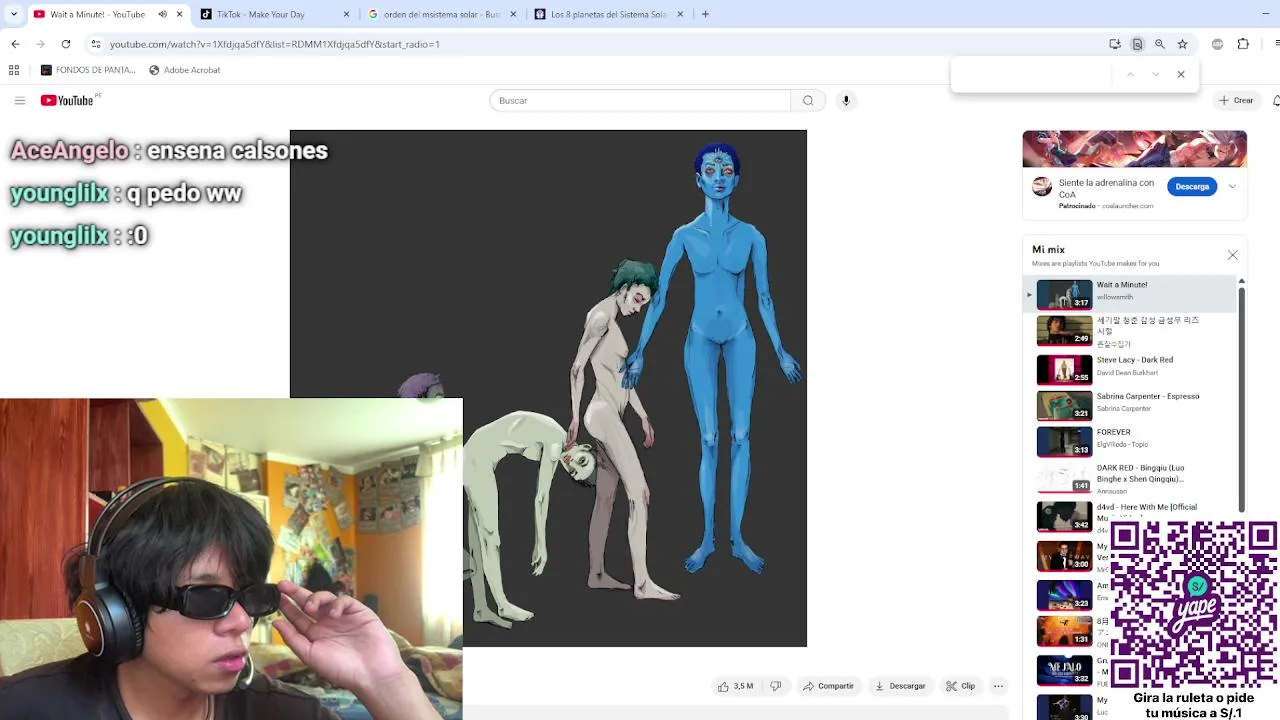The height and width of the screenshot is (720, 1280).
Task: Like the video with thumbs up
Action: (723, 686)
